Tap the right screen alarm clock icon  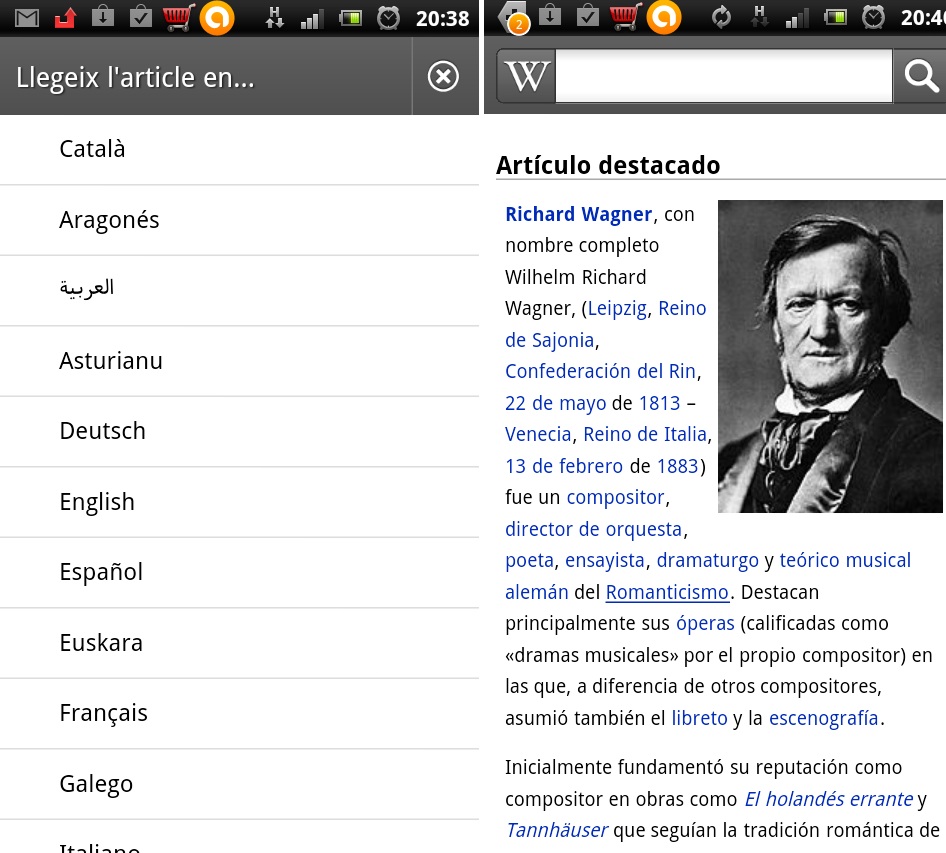(873, 18)
